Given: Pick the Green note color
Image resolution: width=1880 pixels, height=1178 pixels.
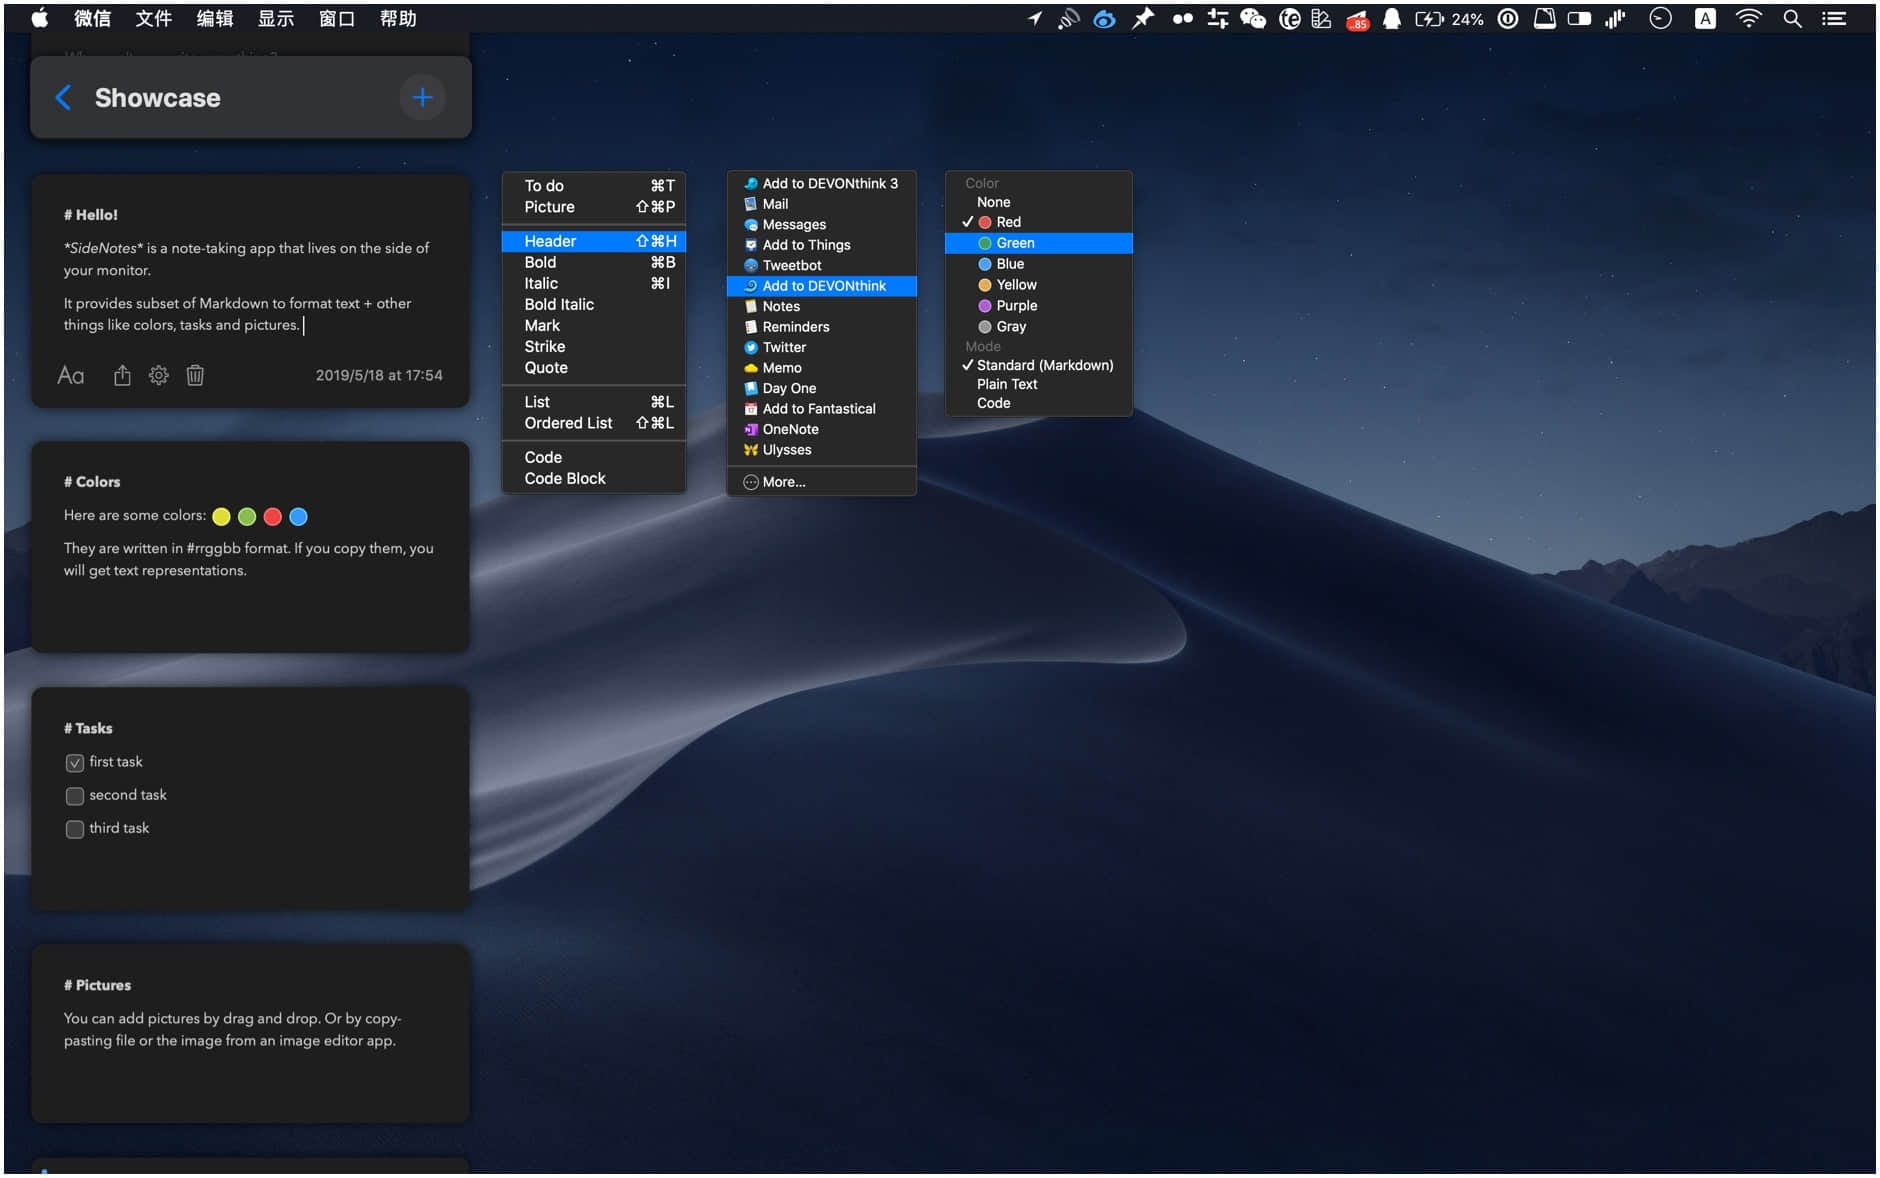Looking at the screenshot, I should click(x=1014, y=243).
